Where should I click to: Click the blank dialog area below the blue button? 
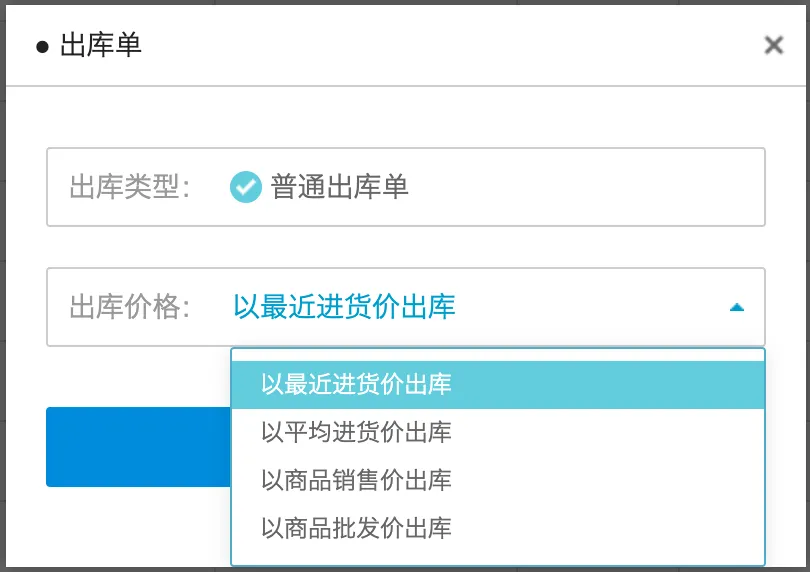(x=130, y=525)
